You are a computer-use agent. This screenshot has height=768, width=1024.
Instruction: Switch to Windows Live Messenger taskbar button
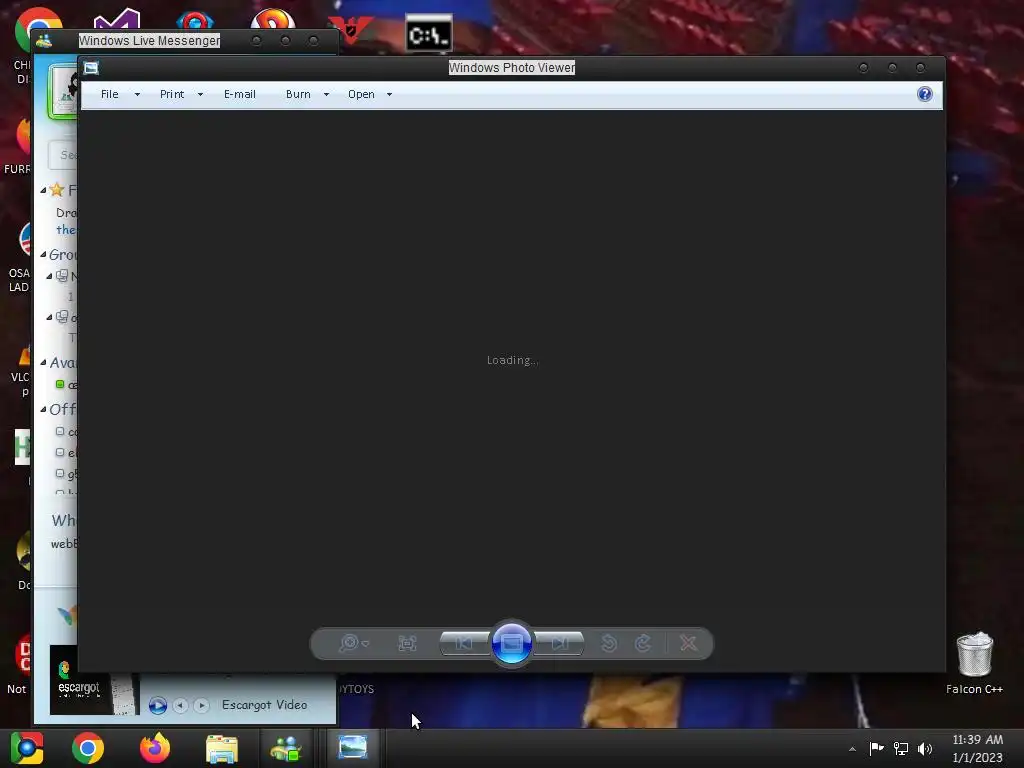tap(285, 748)
